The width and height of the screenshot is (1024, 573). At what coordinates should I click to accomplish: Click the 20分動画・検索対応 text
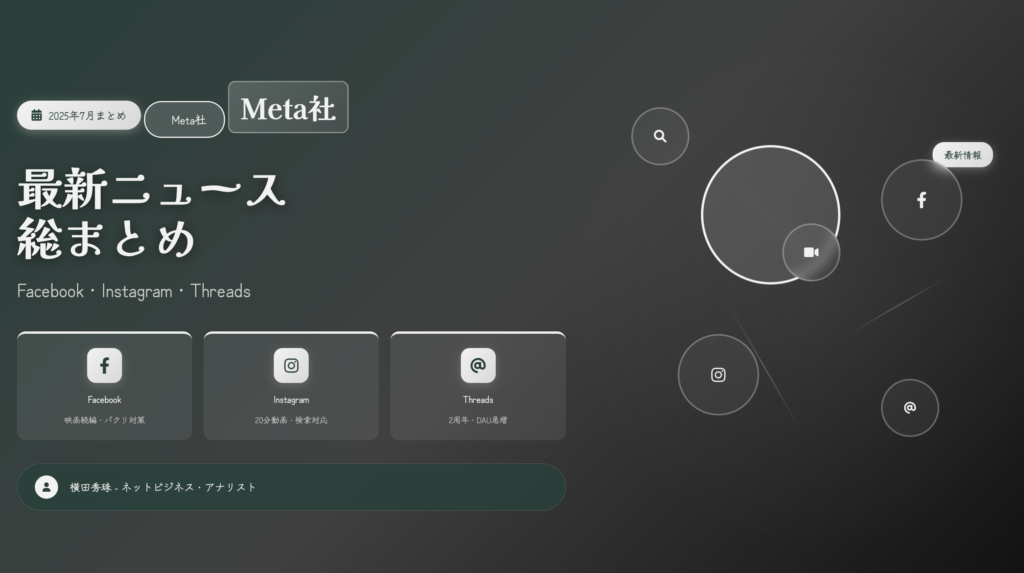(x=291, y=420)
